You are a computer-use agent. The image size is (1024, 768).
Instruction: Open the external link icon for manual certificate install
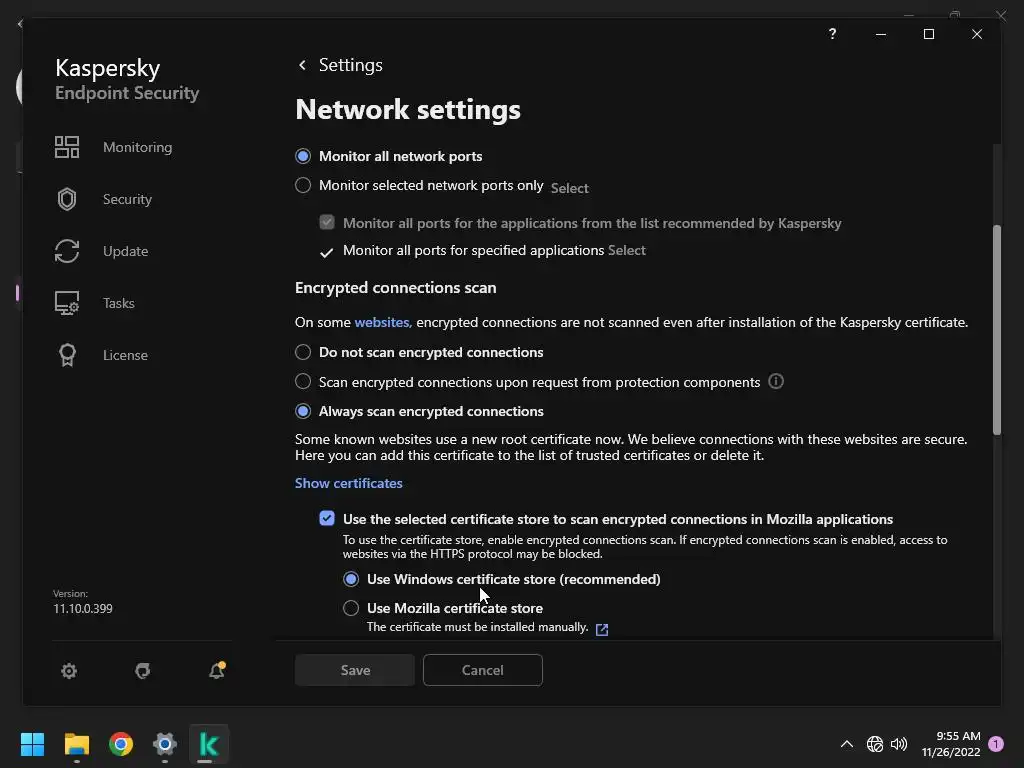point(602,629)
